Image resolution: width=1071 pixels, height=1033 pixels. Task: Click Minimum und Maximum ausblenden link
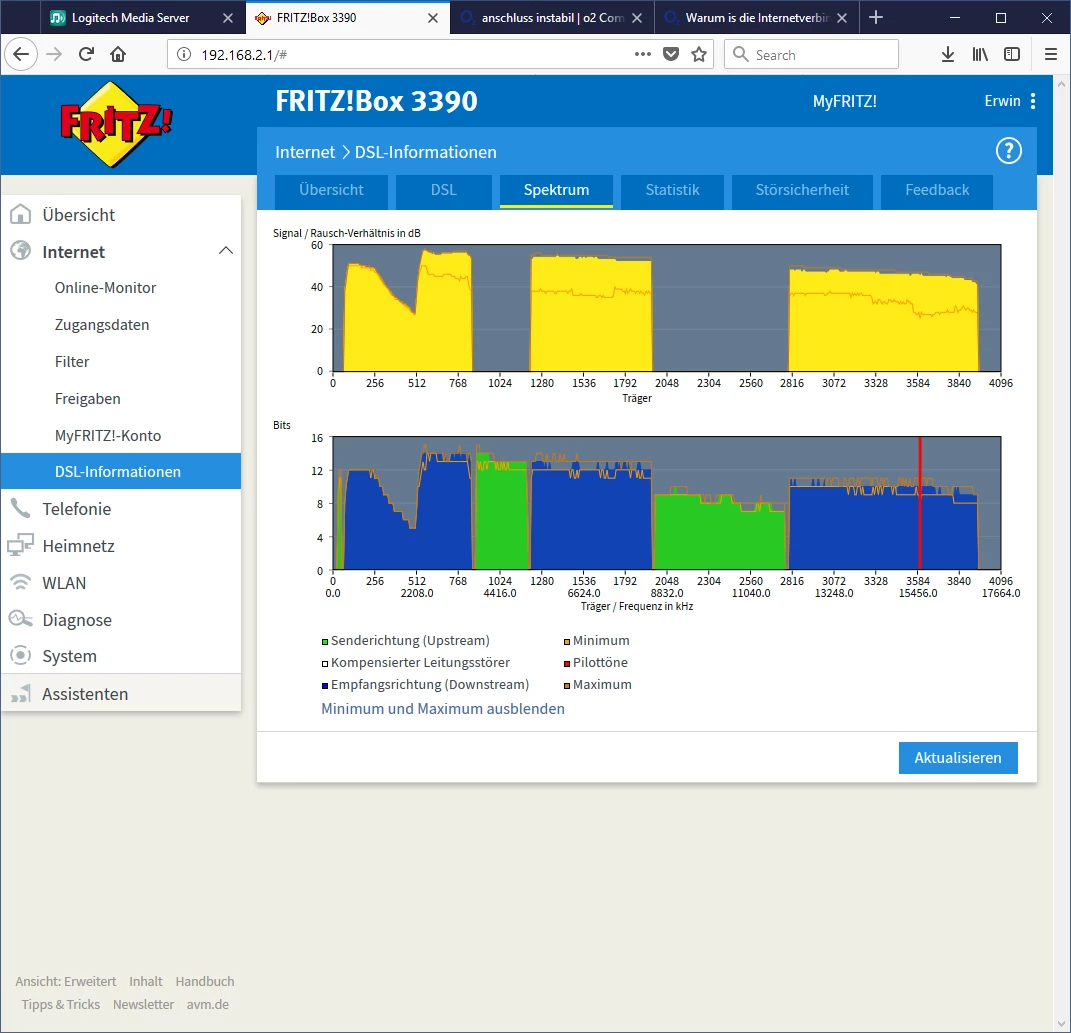(x=443, y=708)
